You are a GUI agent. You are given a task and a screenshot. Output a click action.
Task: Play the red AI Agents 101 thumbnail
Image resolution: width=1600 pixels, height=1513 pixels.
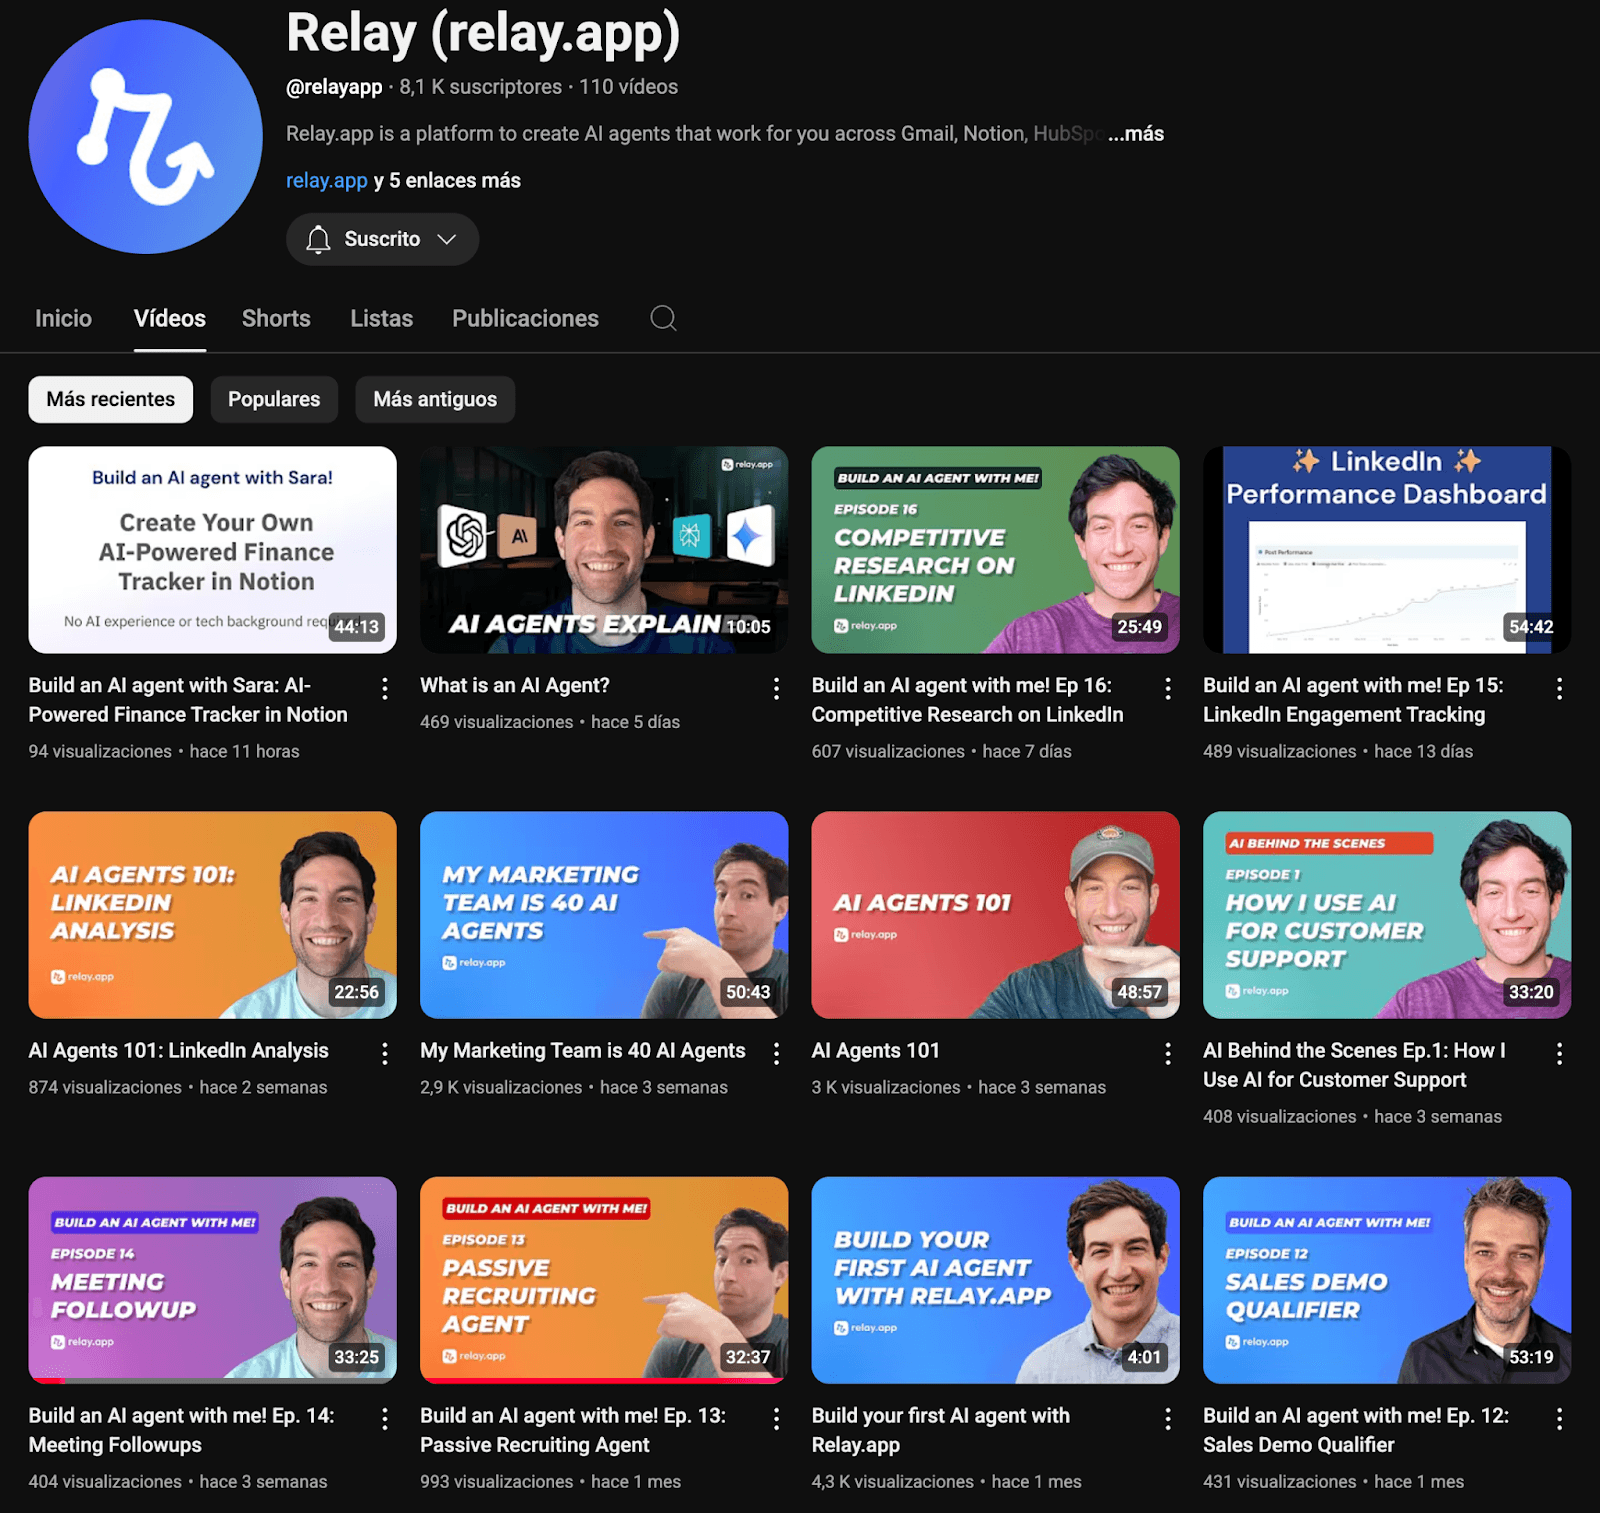(x=996, y=915)
